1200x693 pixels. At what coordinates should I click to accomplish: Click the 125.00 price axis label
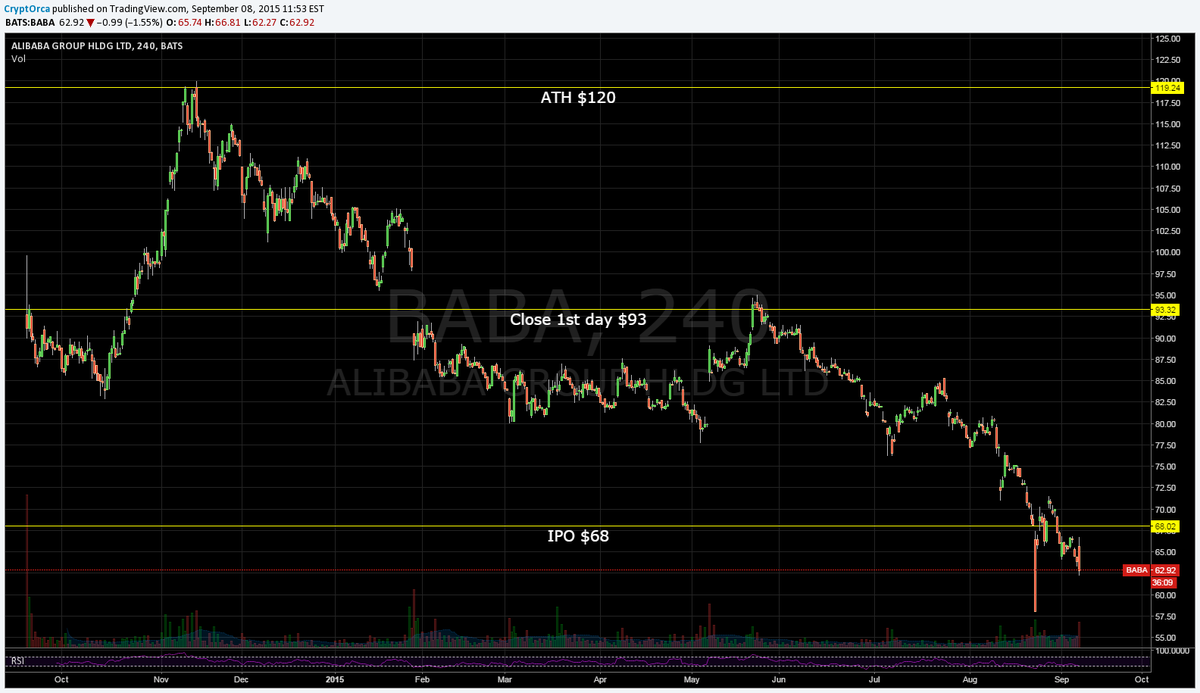pos(1167,39)
